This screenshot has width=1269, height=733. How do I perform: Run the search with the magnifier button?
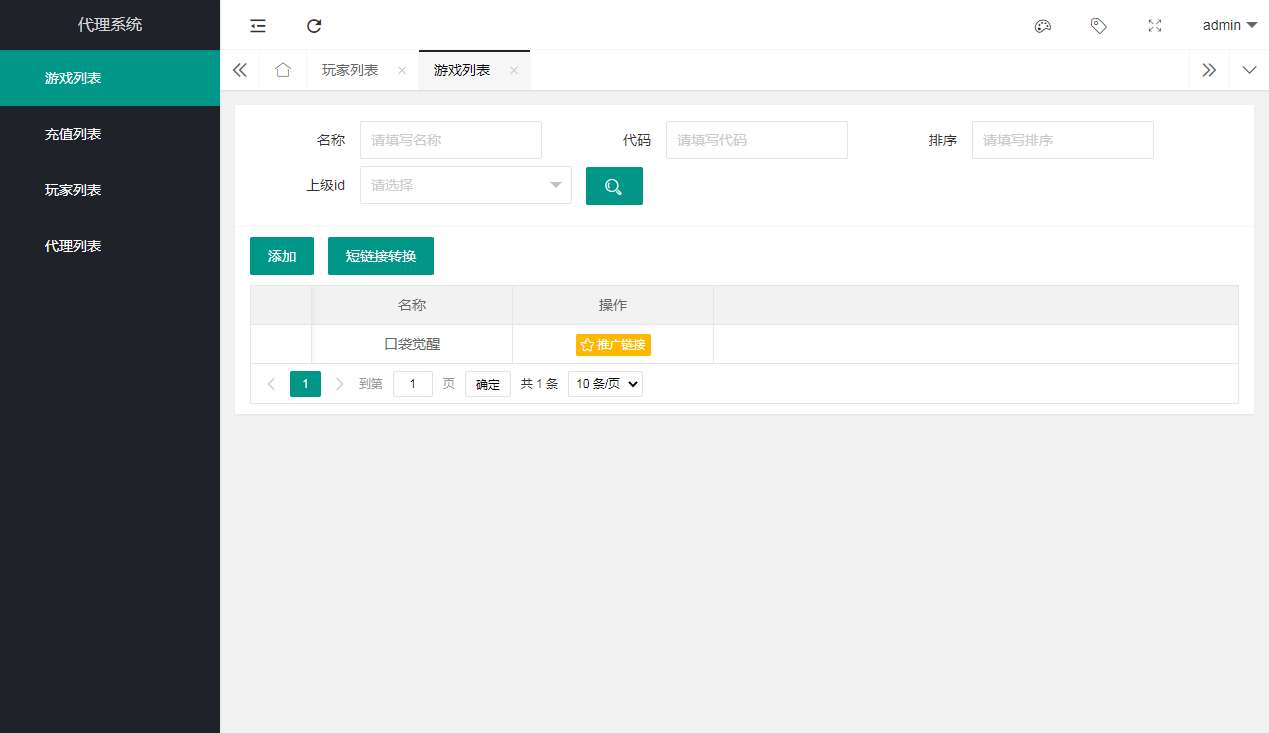614,185
